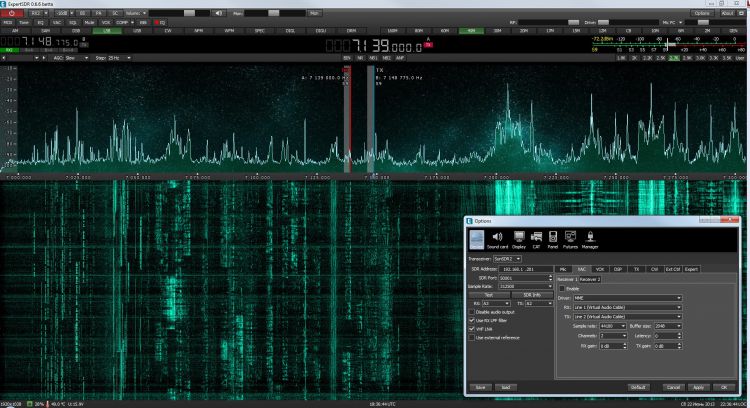Image resolution: width=750 pixels, height=408 pixels.
Task: Click the About button
Action: tap(727, 13)
